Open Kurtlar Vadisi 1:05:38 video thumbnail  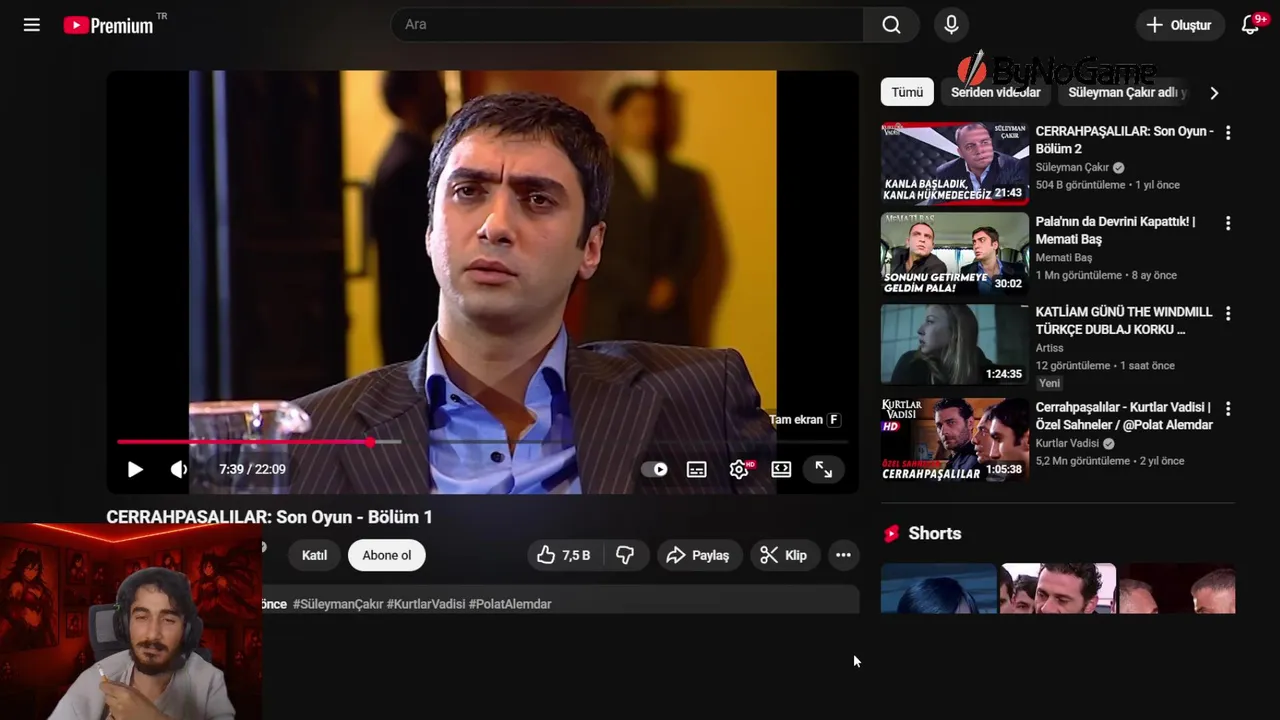tap(955, 440)
